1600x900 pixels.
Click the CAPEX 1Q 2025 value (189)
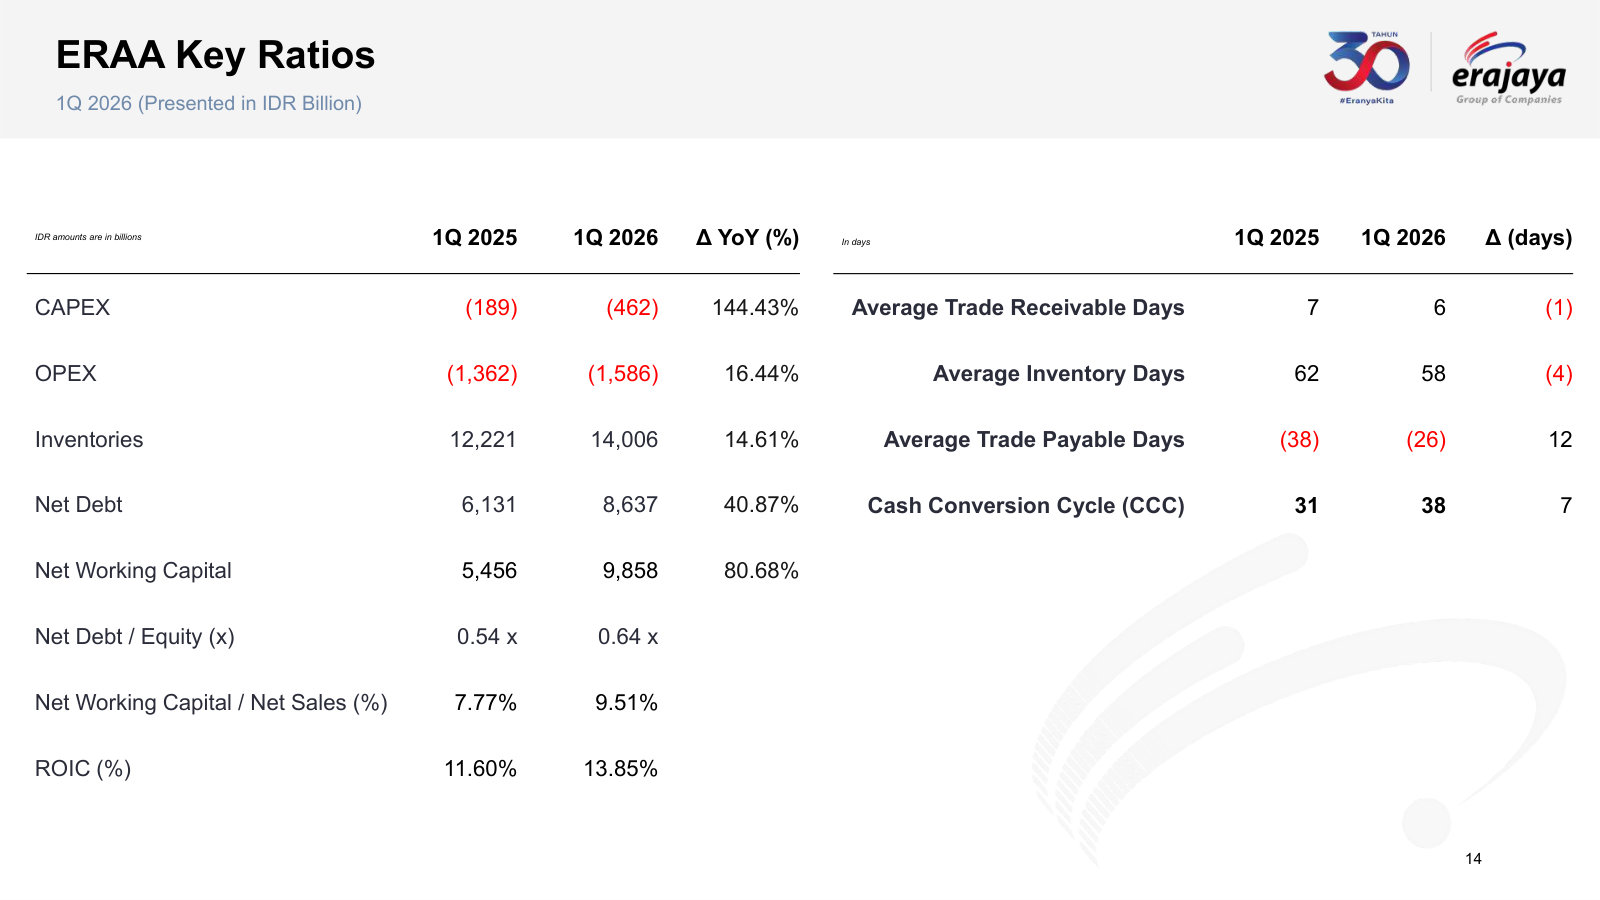tap(491, 308)
